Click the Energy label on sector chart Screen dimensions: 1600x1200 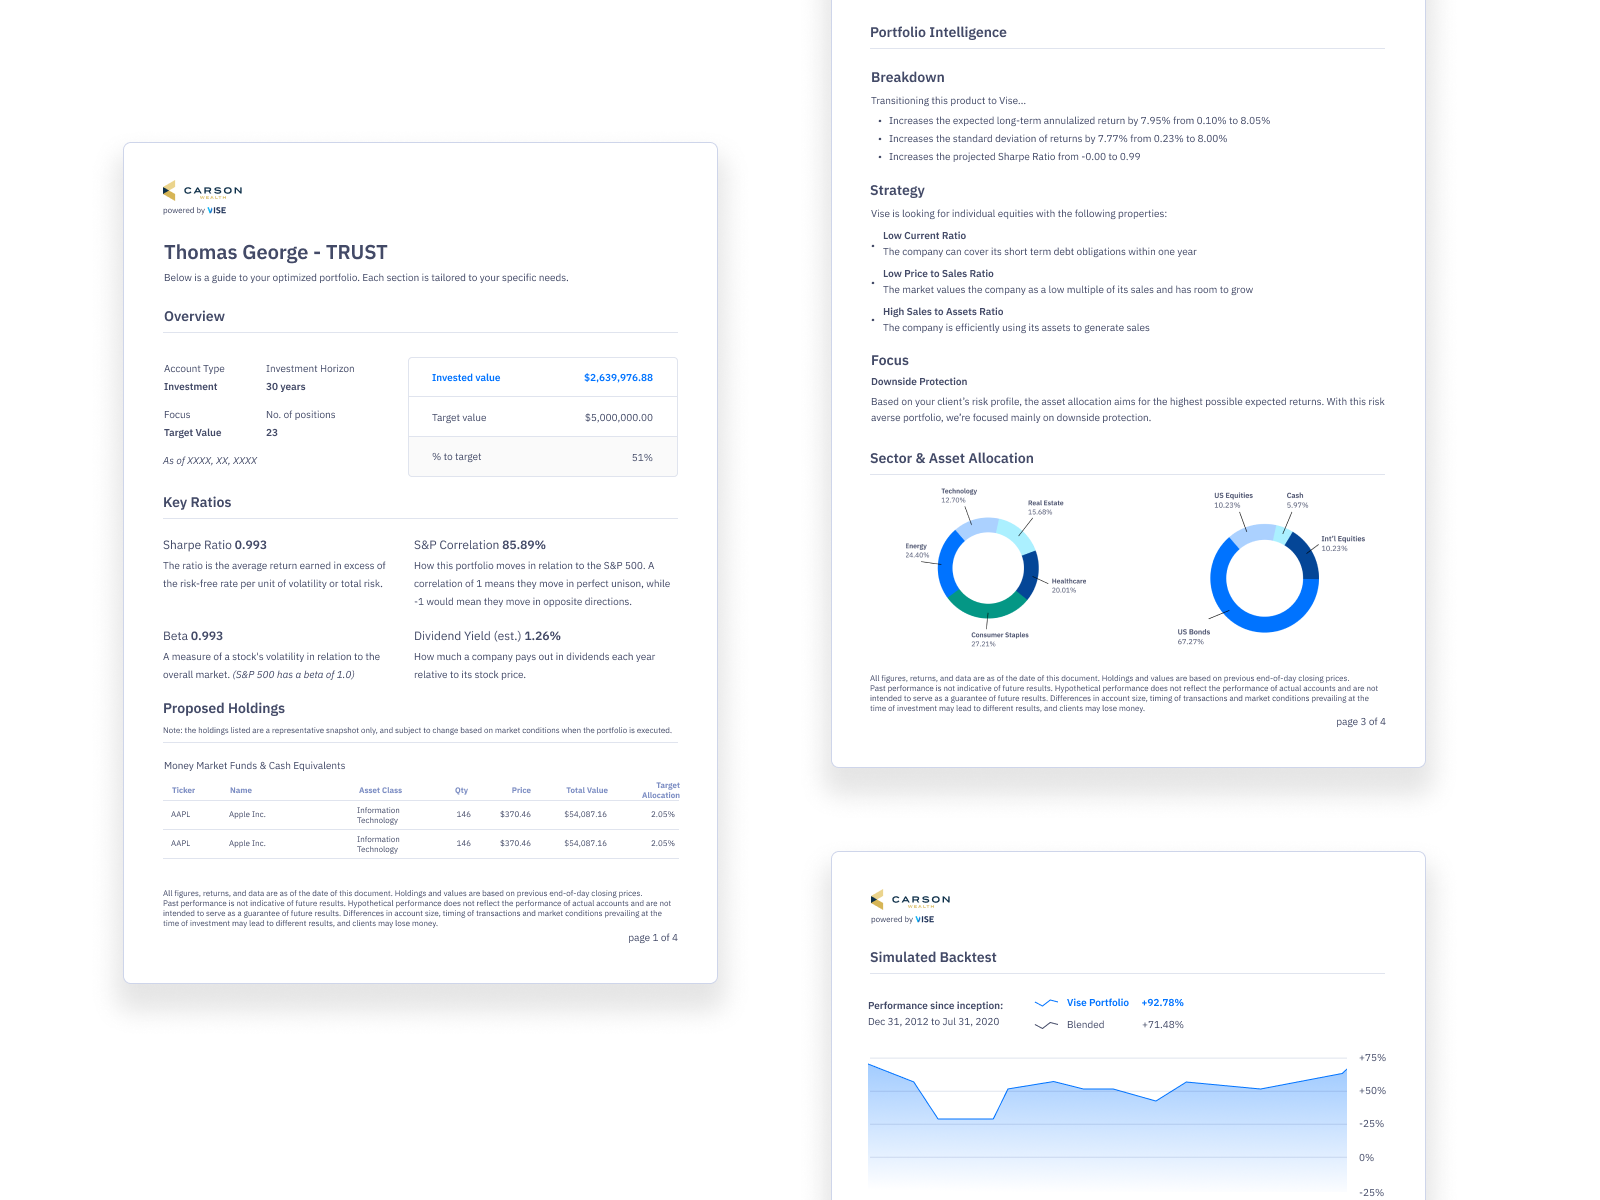point(916,546)
